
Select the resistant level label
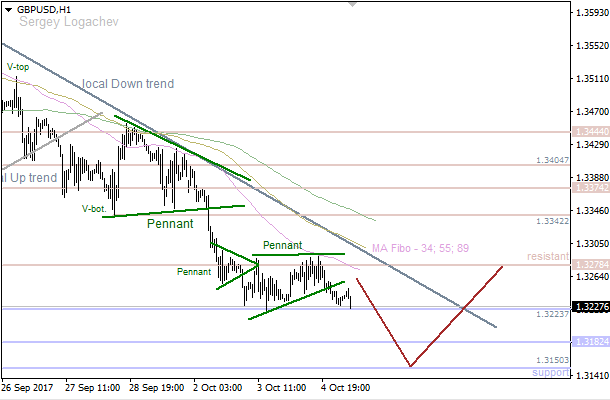[548, 257]
